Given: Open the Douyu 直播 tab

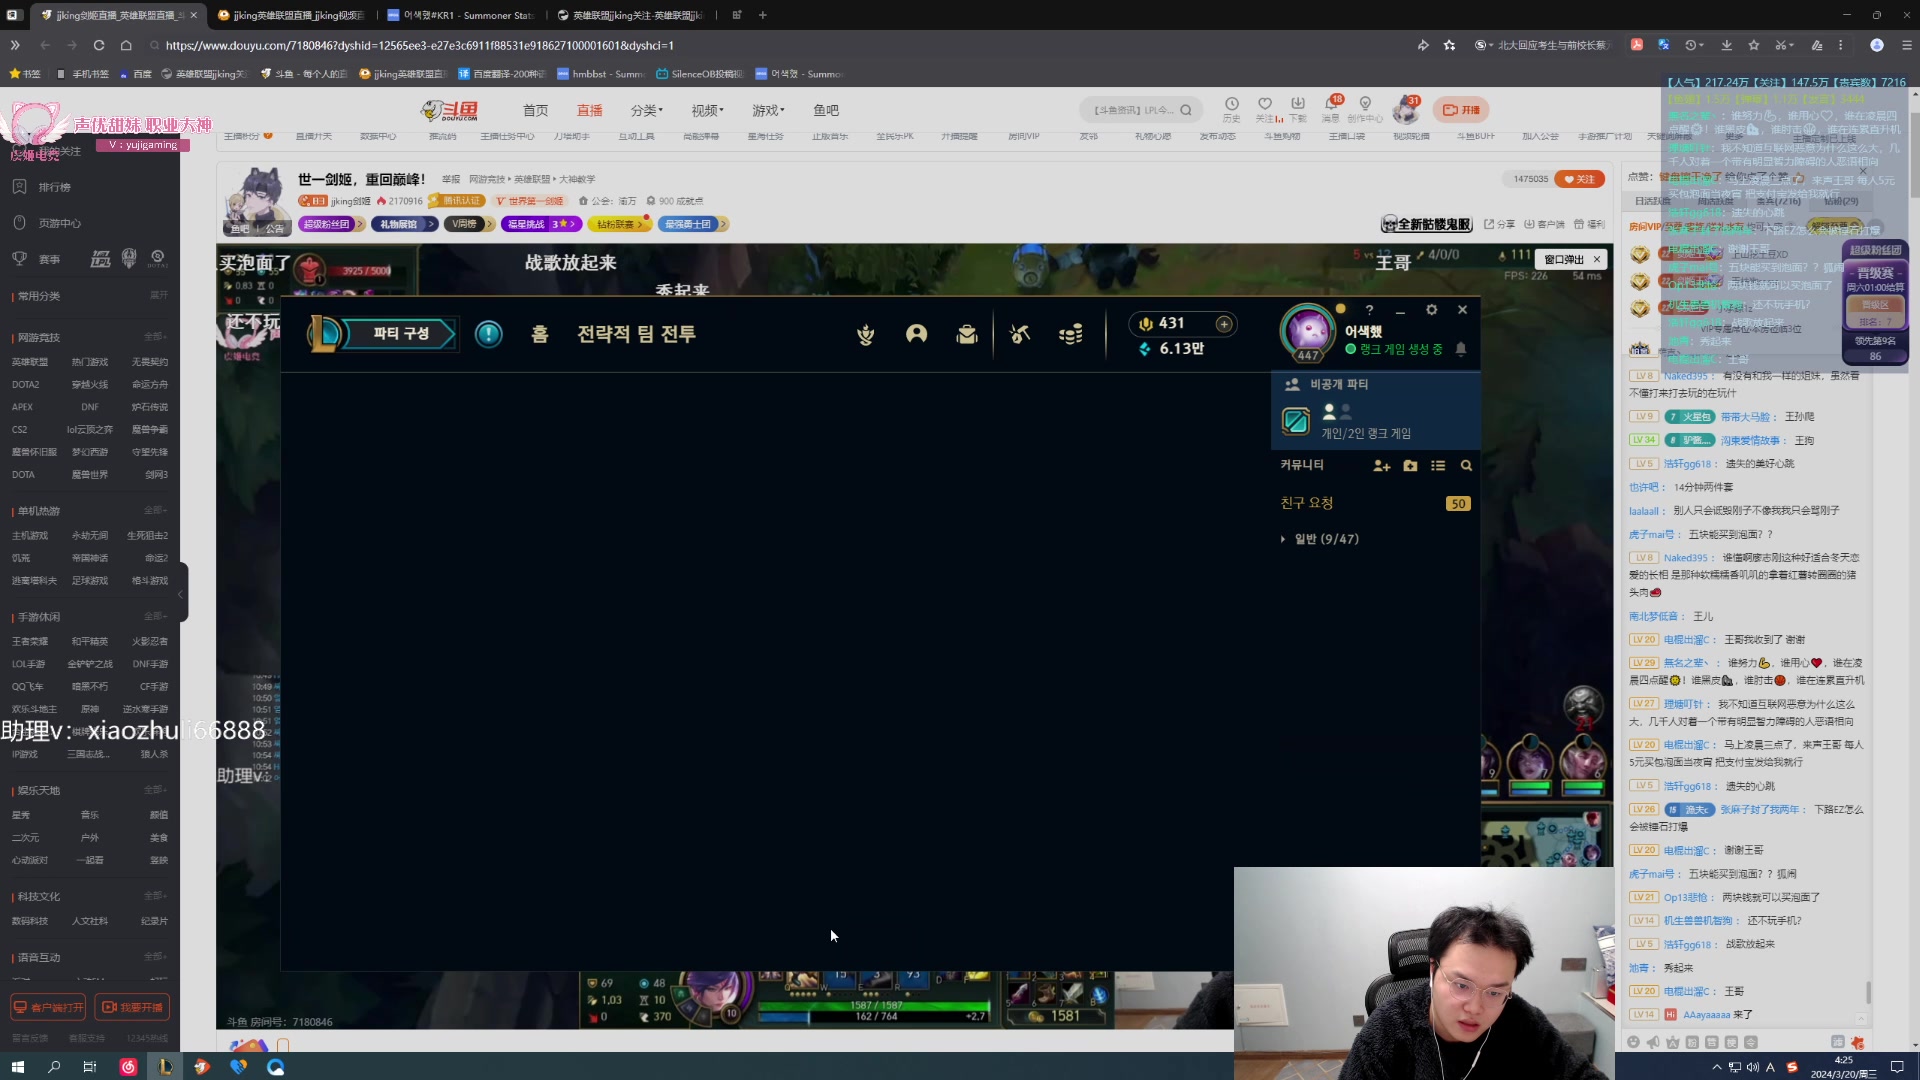Looking at the screenshot, I should coord(590,110).
